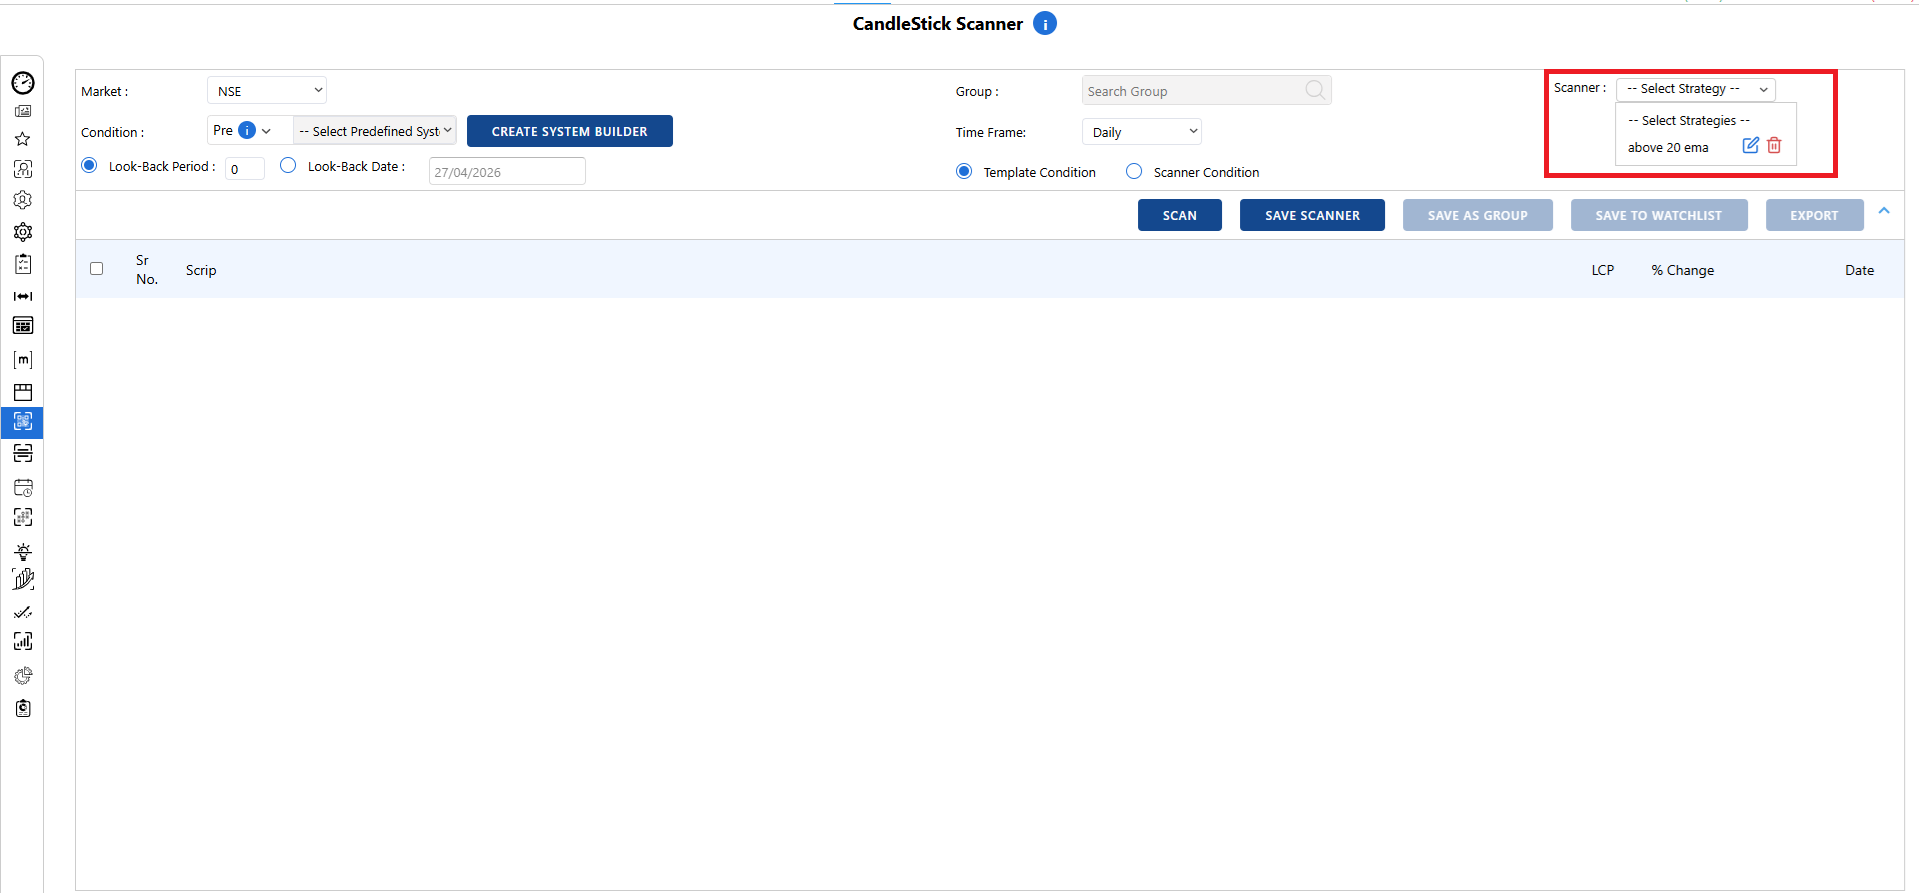
Task: Delete the 'above 20 ema' strategy
Action: coord(1774,146)
